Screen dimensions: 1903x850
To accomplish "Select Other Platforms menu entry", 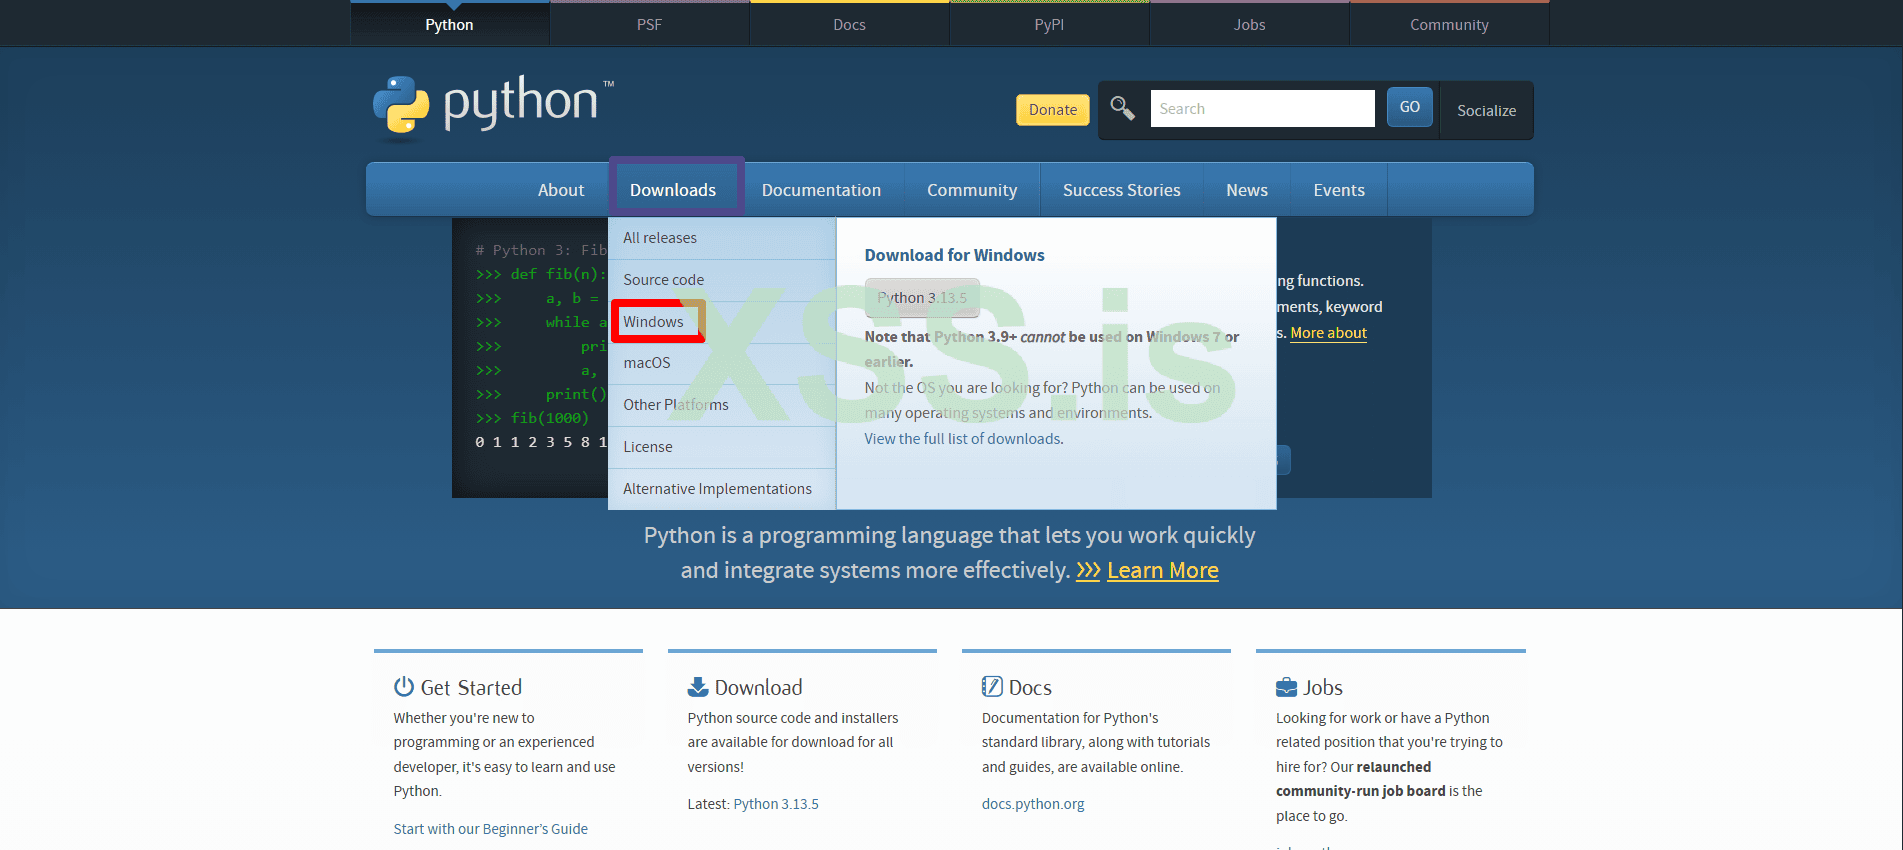I will point(722,405).
